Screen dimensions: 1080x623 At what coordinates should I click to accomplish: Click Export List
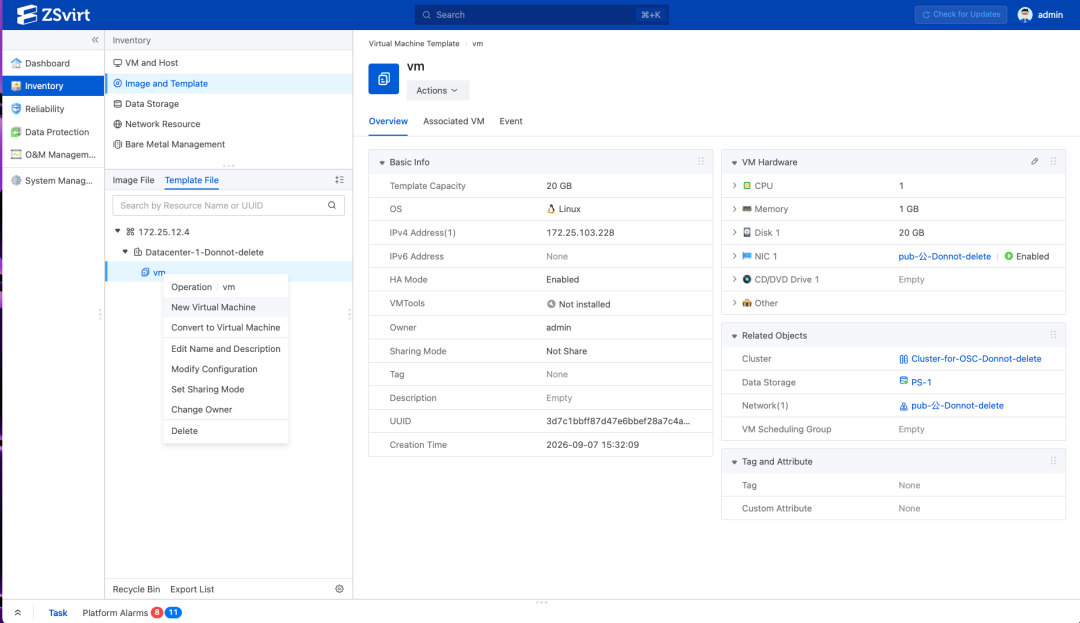192,589
